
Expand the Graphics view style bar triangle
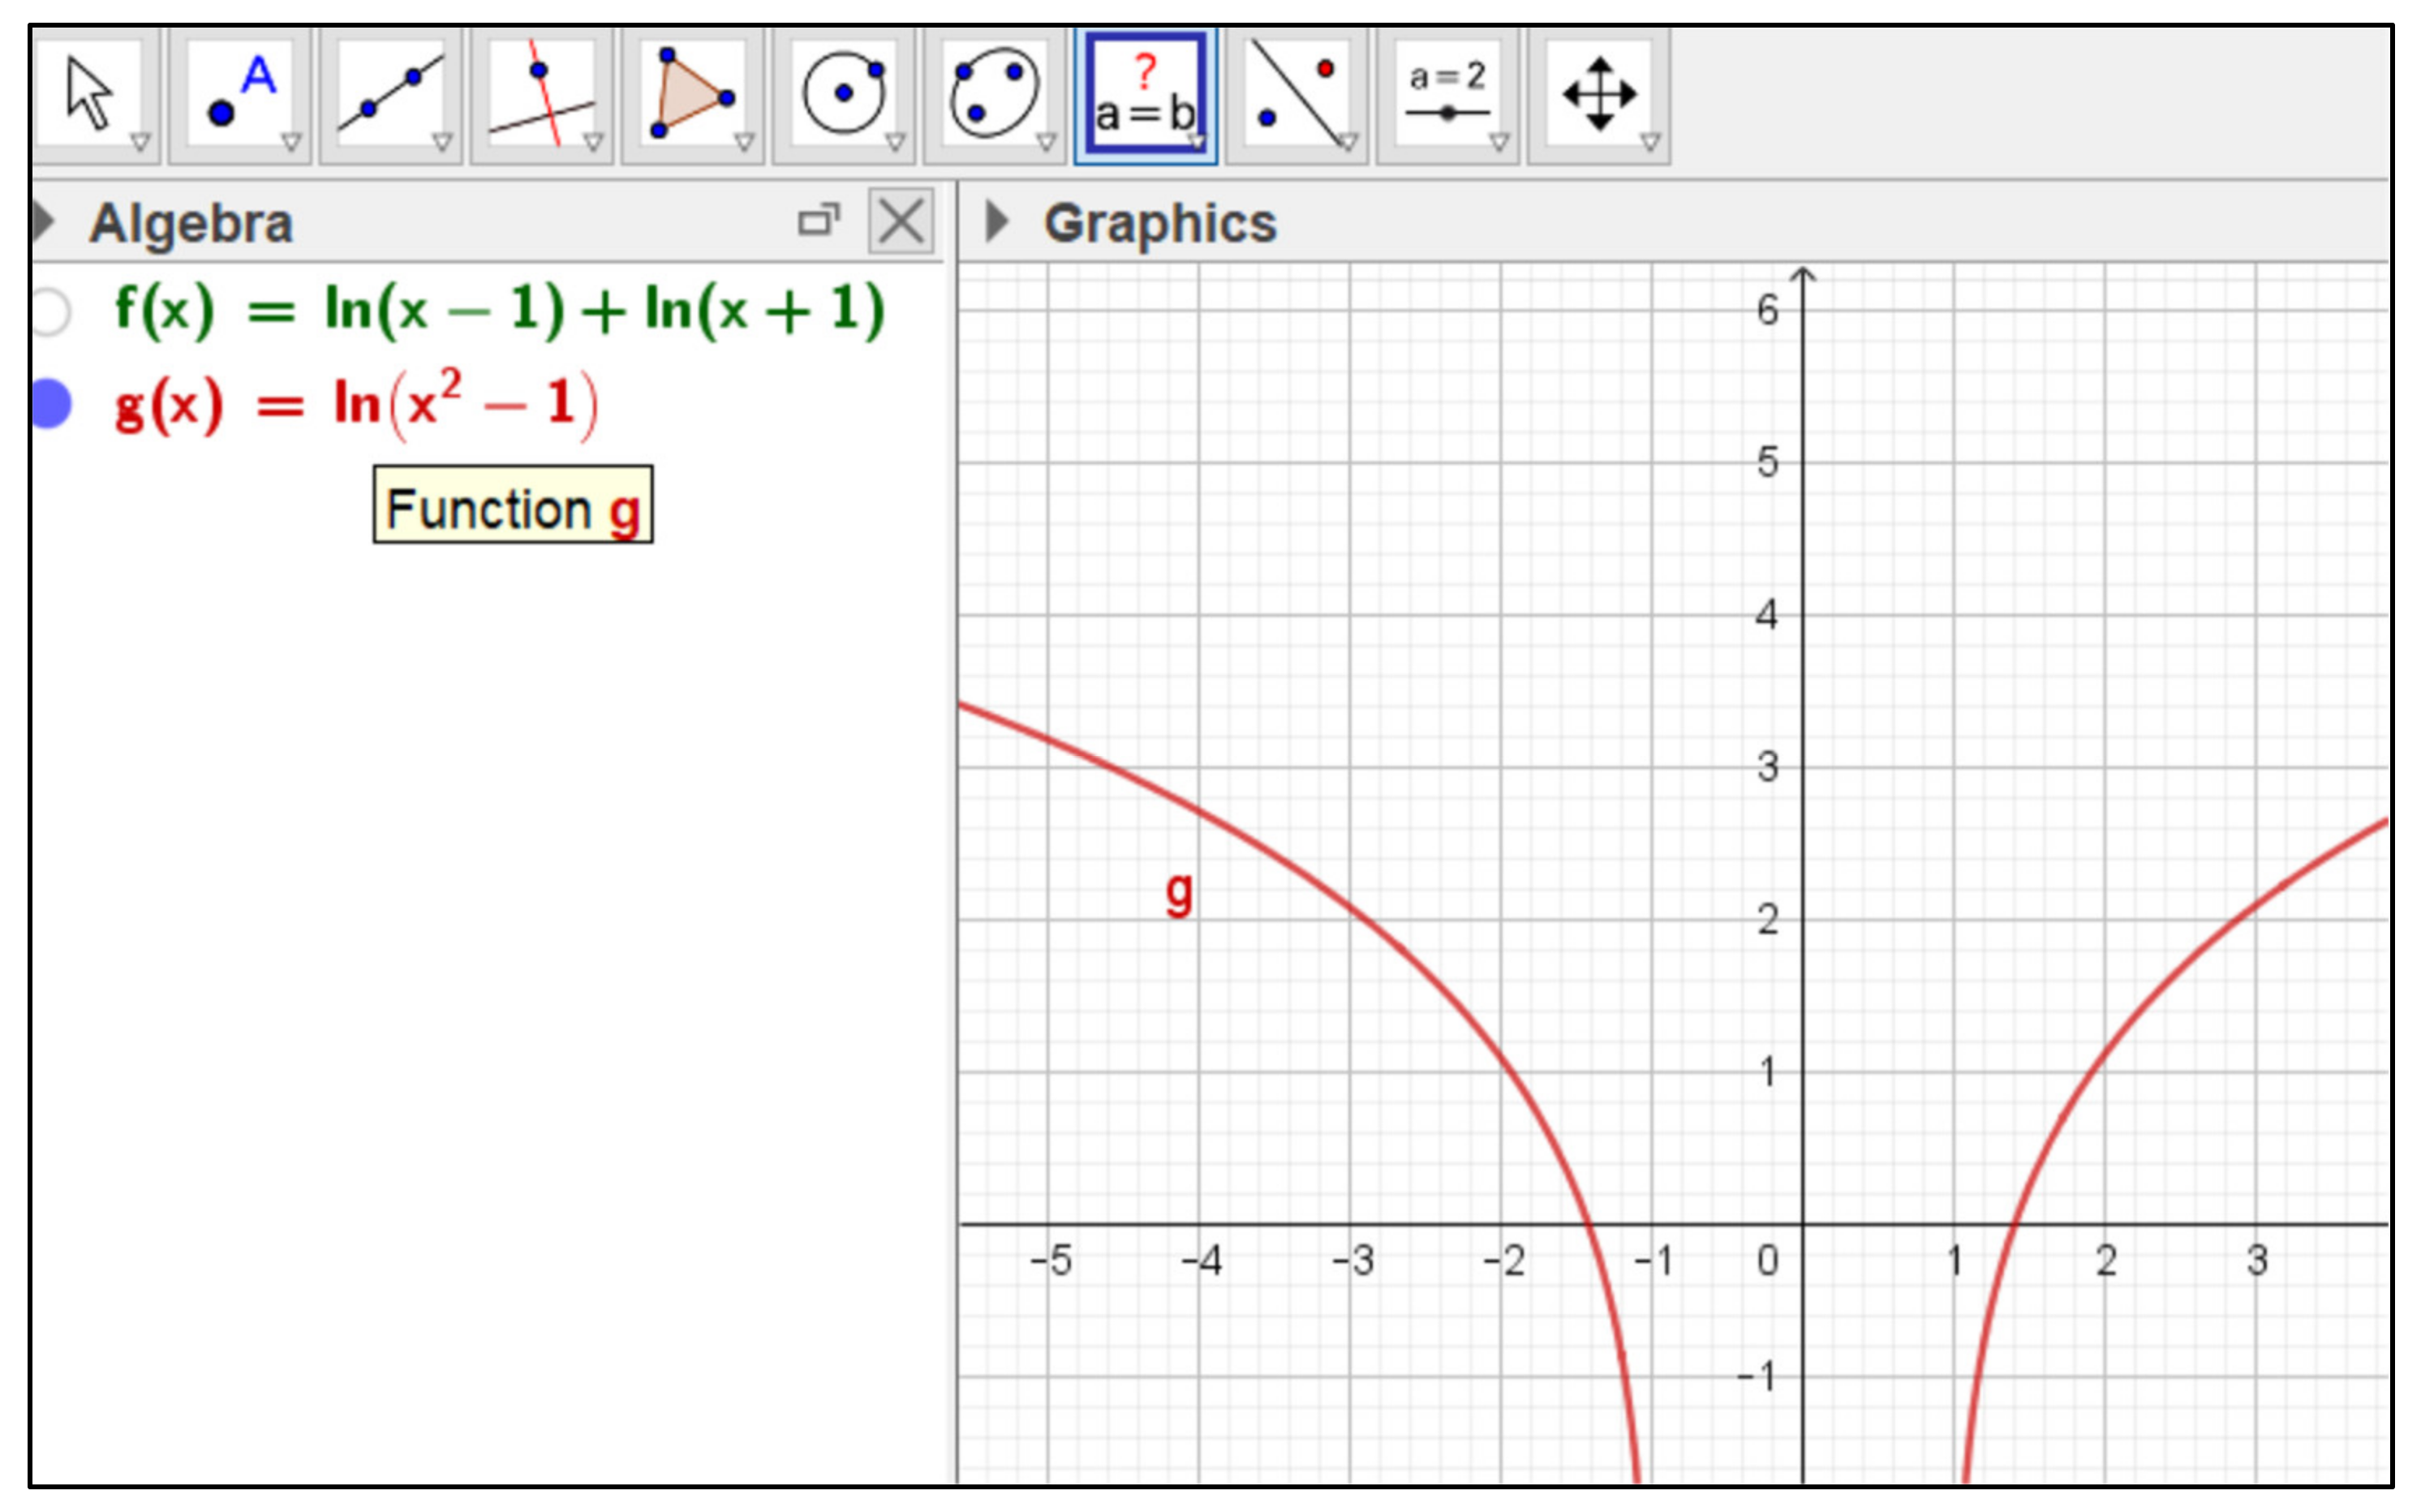[995, 222]
